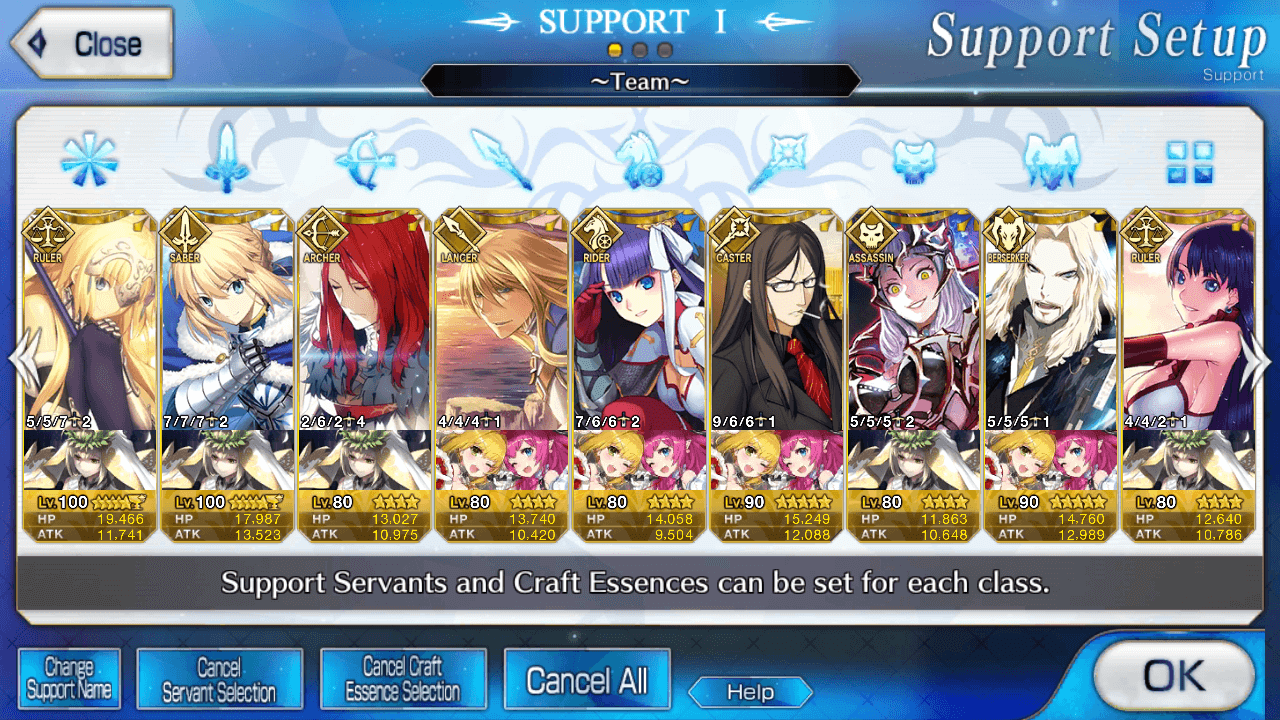Select the Rider class horse icon

(x=640, y=160)
